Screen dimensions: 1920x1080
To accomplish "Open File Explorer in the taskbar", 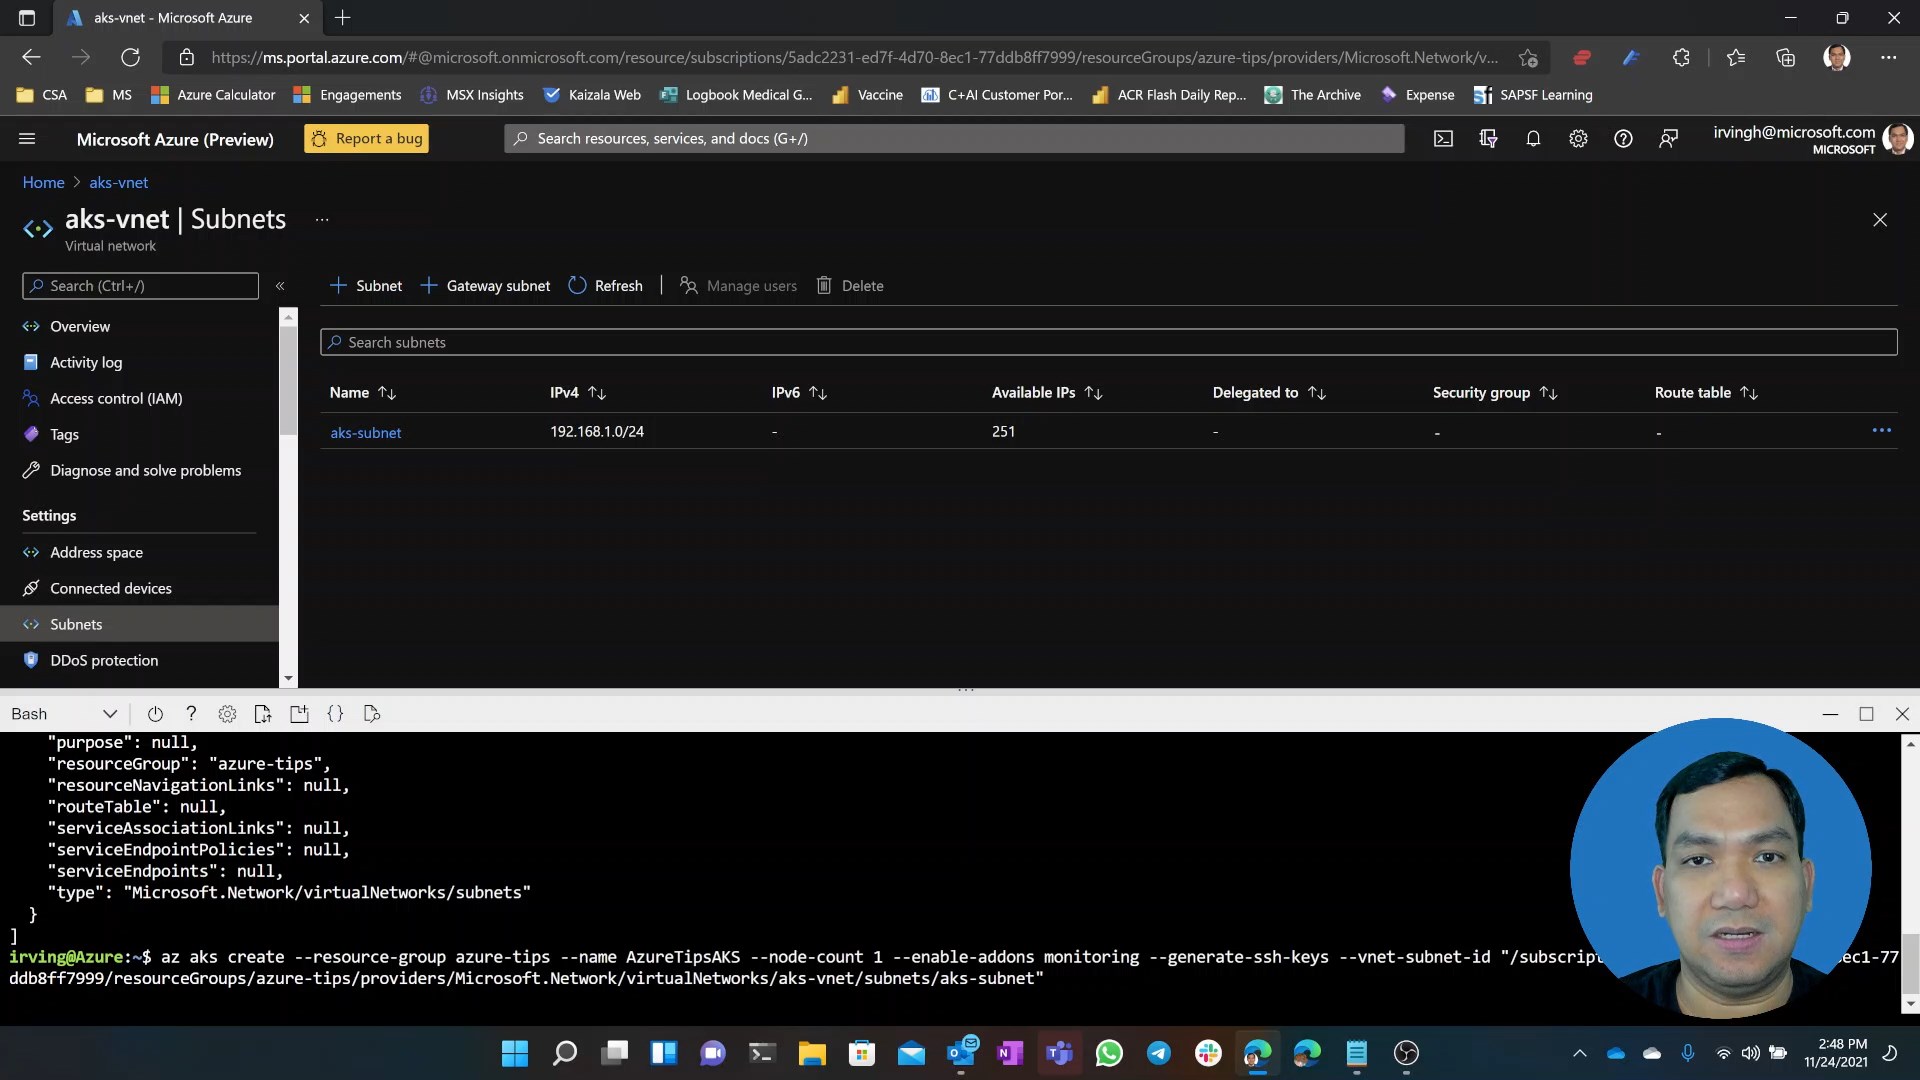I will tap(812, 1053).
